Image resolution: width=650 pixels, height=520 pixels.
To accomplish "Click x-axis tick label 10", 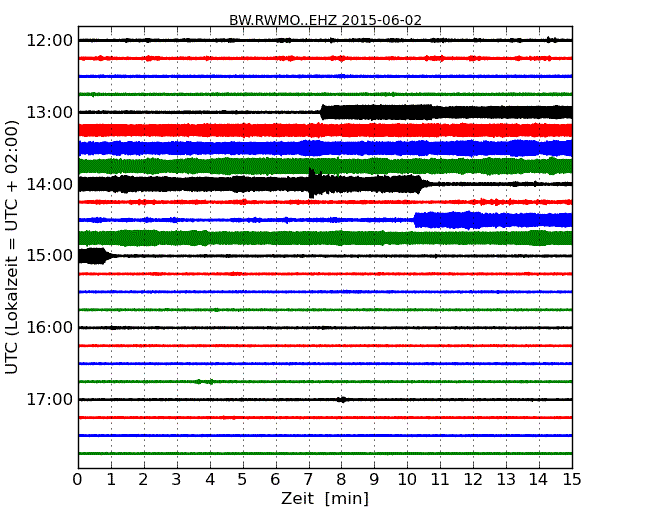I will (x=407, y=480).
